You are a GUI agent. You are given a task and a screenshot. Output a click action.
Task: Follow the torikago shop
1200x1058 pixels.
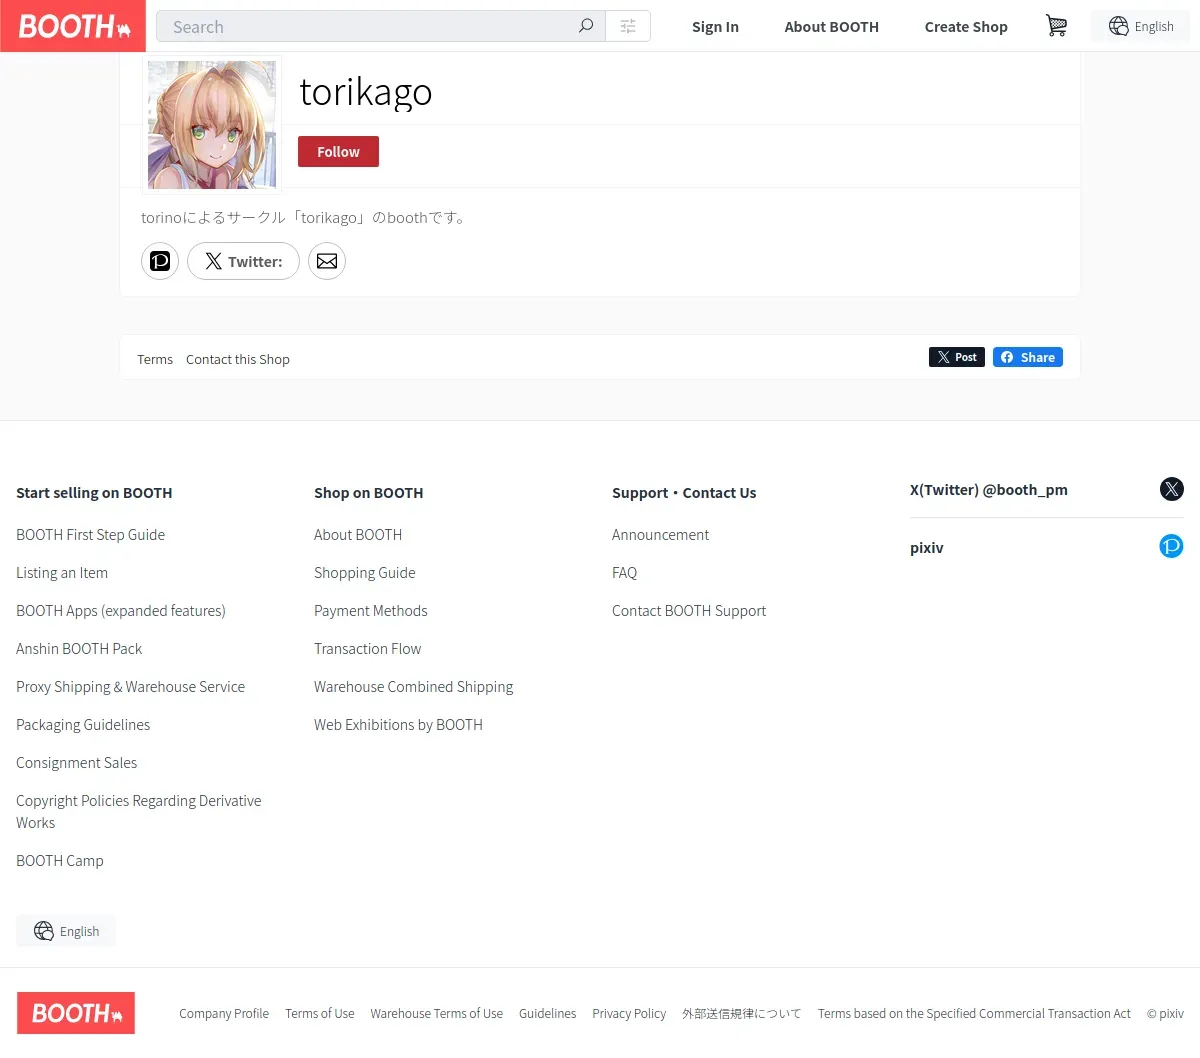click(x=338, y=152)
